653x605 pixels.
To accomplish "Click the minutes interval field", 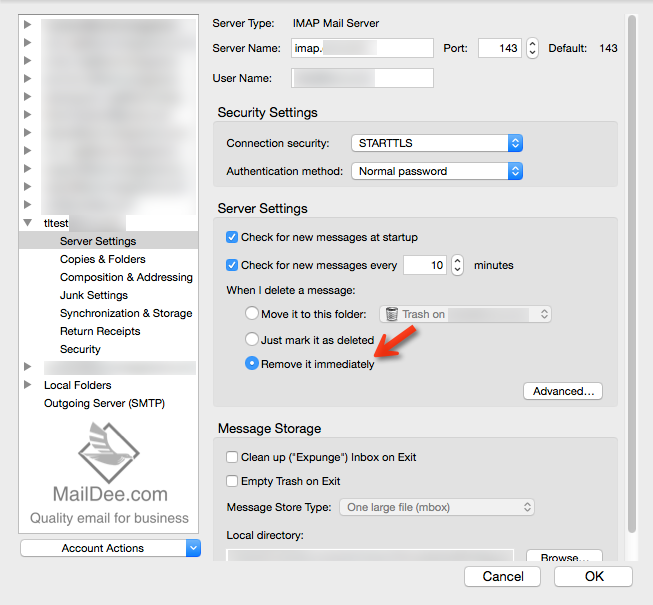I will click(x=424, y=265).
